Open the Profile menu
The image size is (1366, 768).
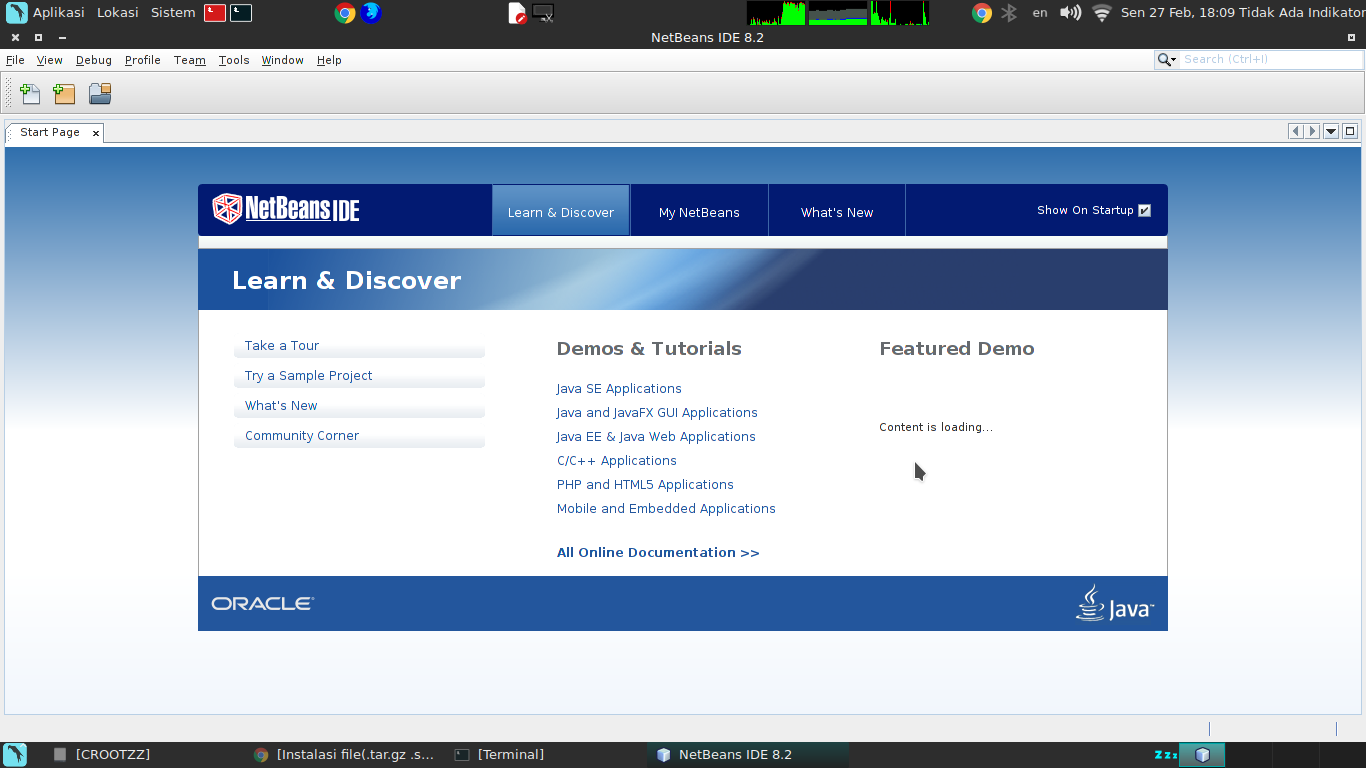pos(143,60)
